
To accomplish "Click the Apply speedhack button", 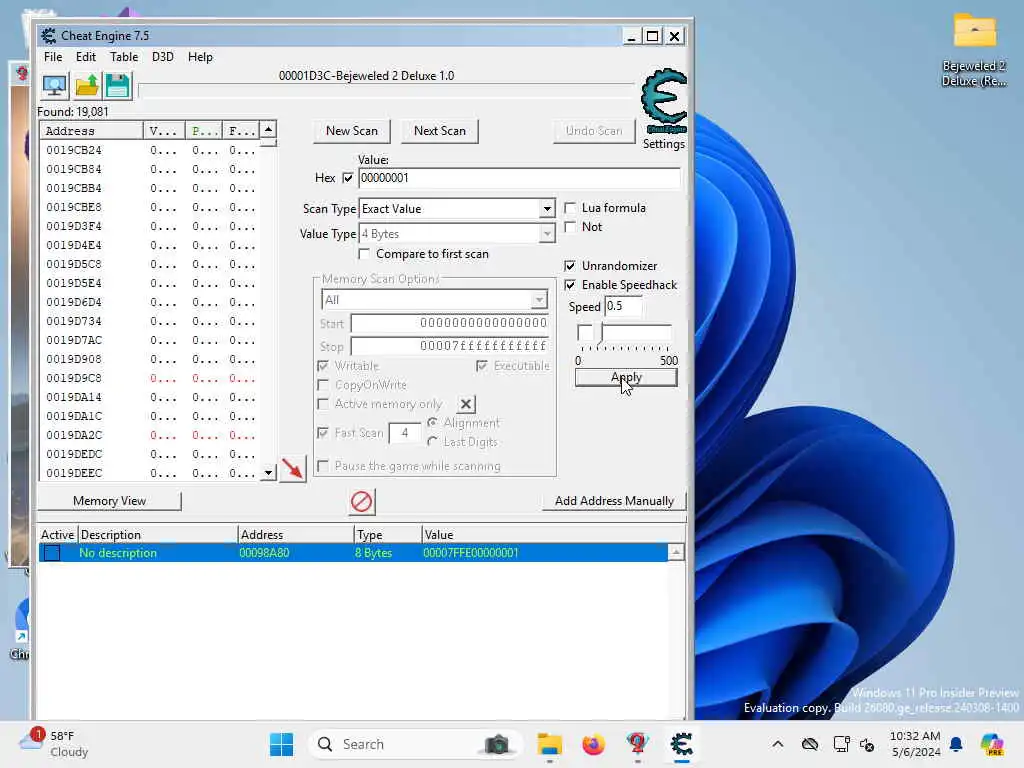I will 626,377.
